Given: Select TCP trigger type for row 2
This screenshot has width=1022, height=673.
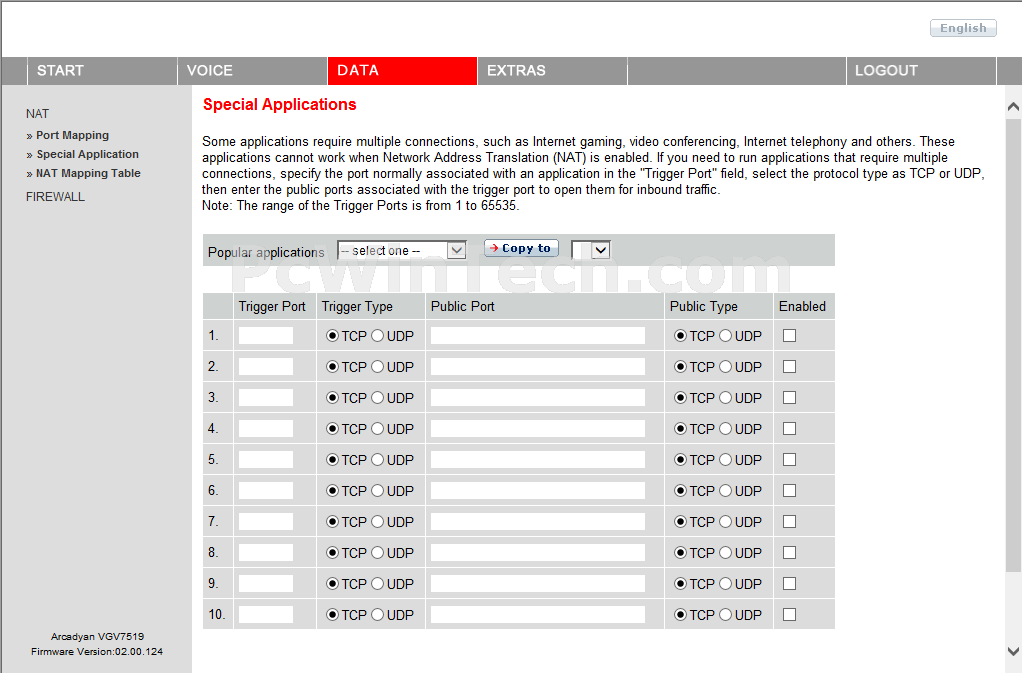Looking at the screenshot, I should tap(332, 367).
